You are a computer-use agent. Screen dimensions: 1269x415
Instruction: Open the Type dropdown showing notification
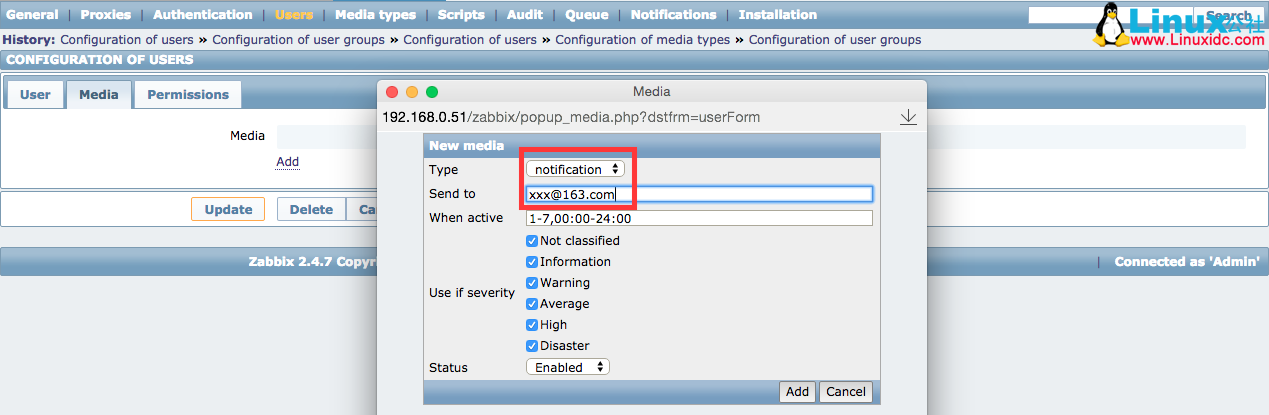575,170
